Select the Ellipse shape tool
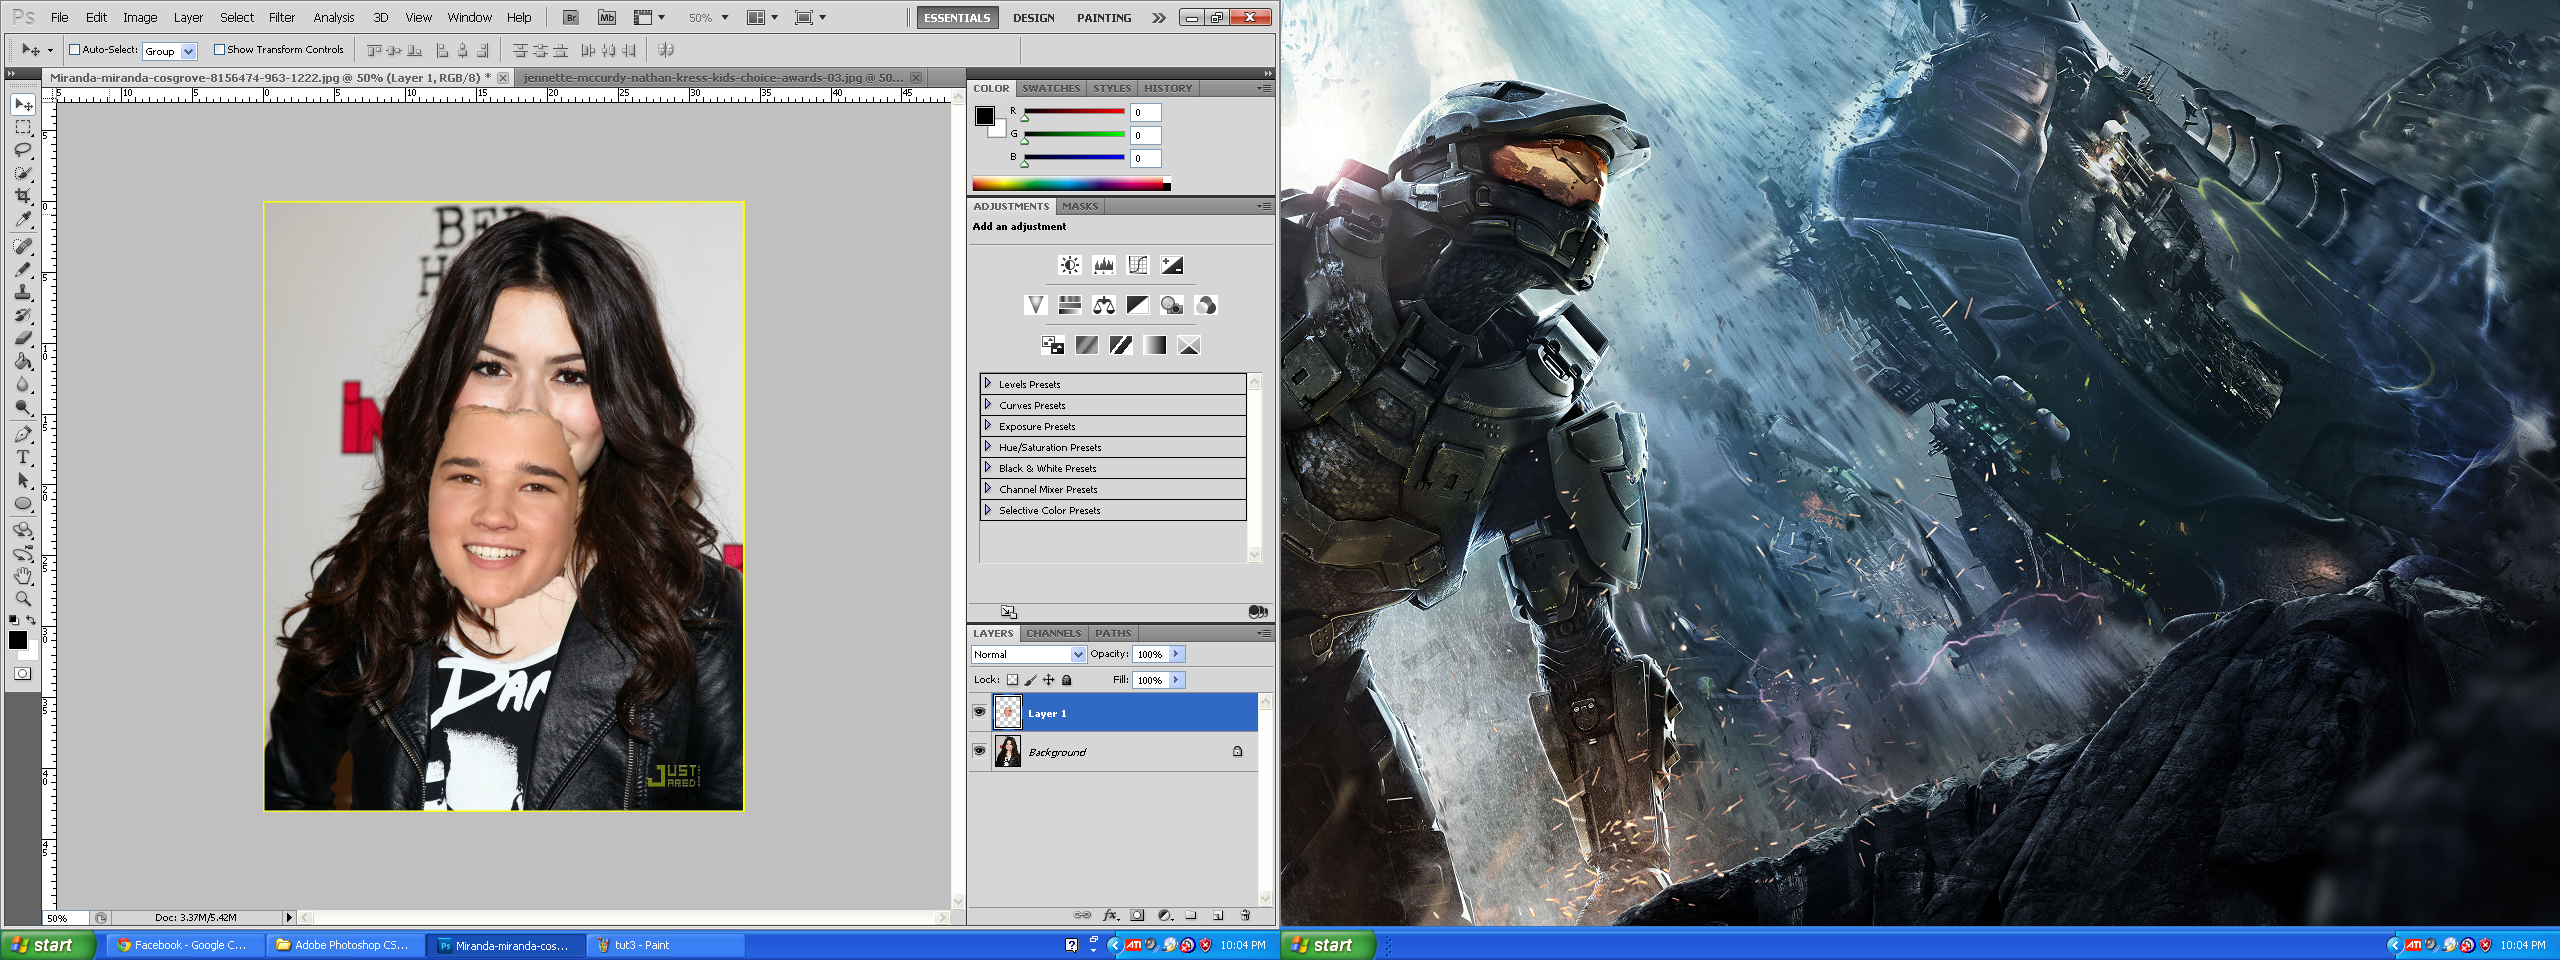2560x960 pixels. [x=23, y=503]
